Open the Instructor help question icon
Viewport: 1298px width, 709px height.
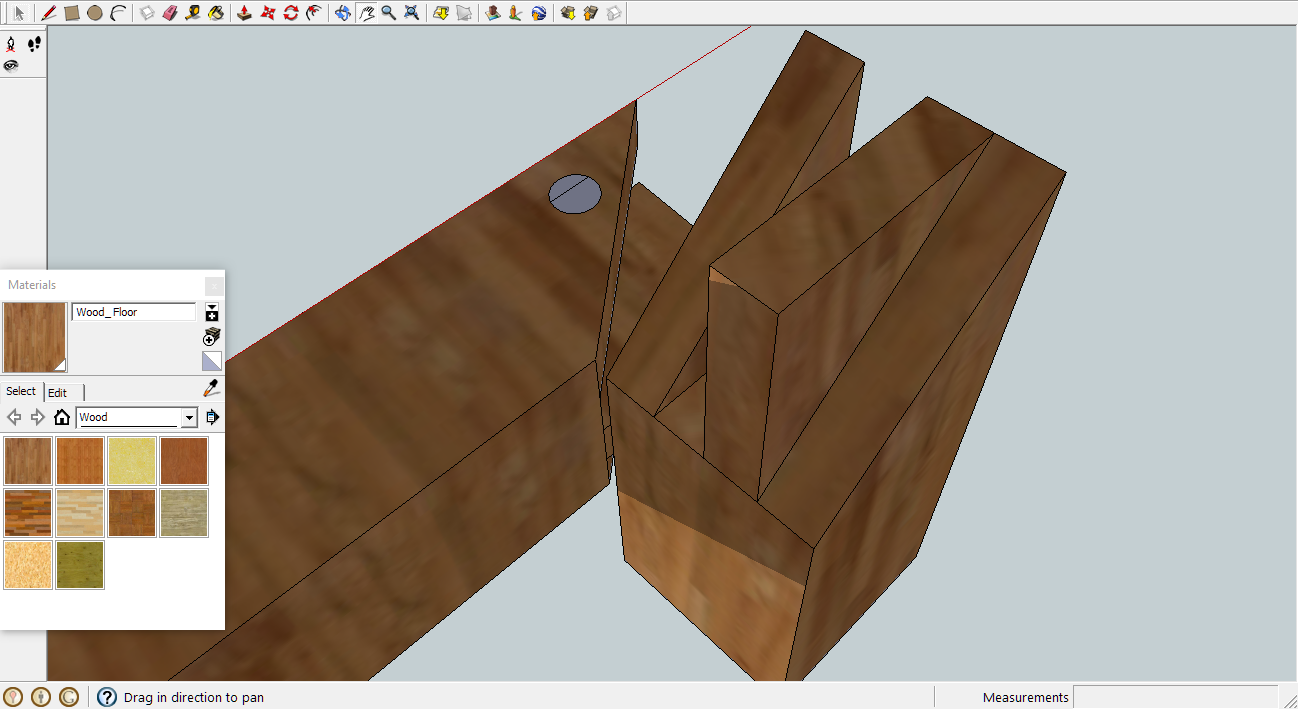click(107, 697)
